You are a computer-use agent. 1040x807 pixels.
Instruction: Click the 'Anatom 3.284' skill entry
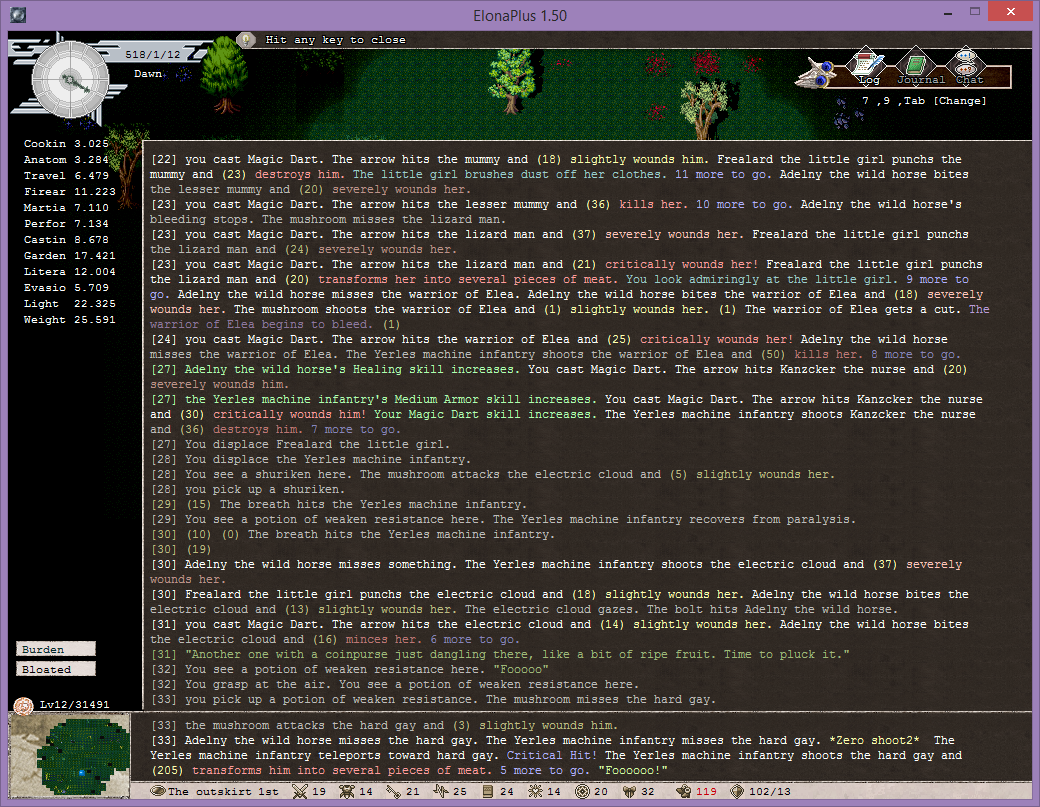66,159
